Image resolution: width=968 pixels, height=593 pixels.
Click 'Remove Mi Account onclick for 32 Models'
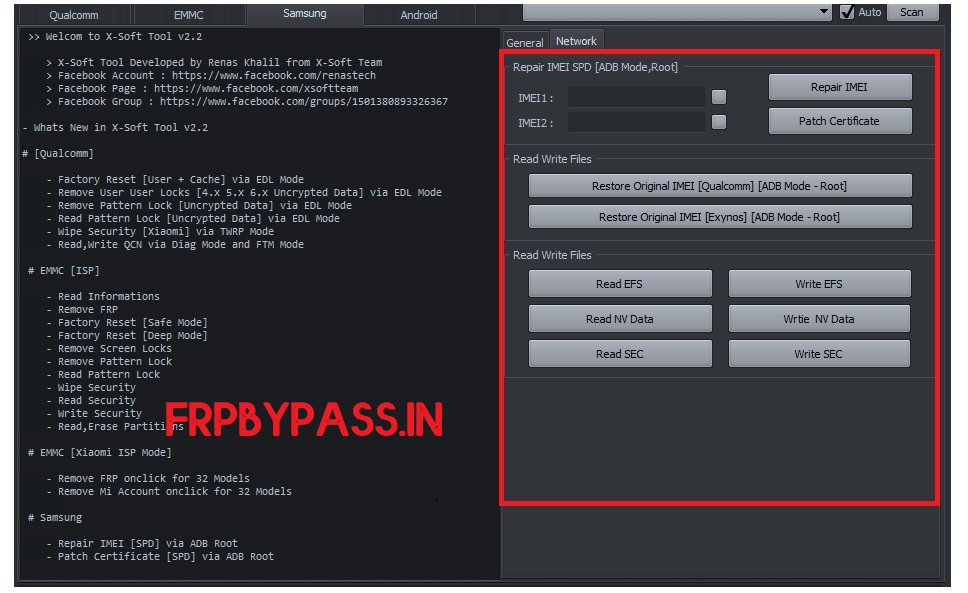tap(169, 491)
